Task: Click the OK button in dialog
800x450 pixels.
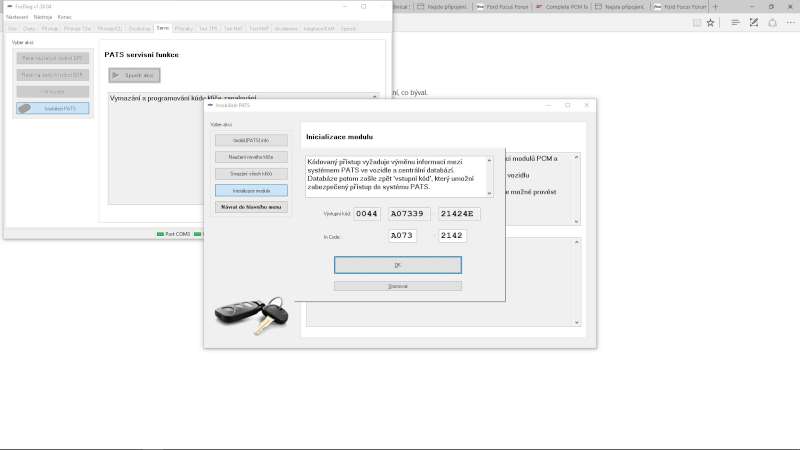Action: point(398,265)
